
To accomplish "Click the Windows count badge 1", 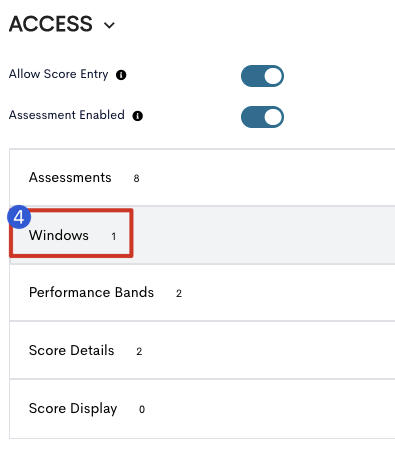I will click(x=114, y=236).
